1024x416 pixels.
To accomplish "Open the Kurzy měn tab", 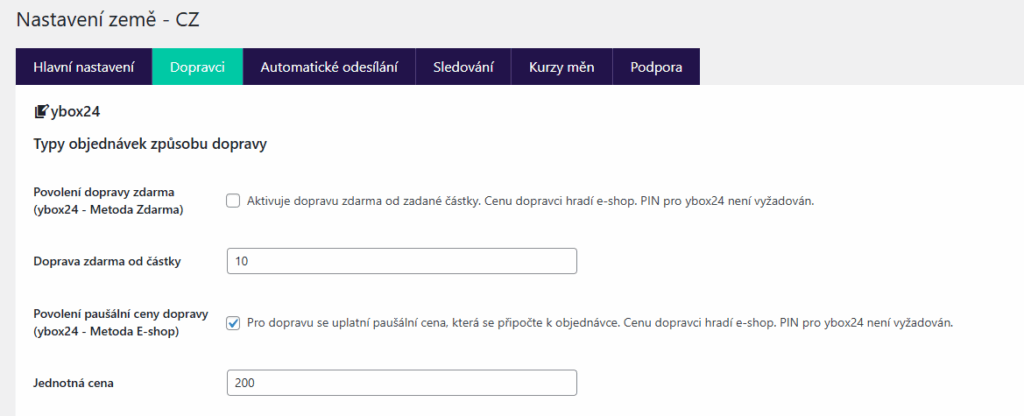I will [562, 67].
